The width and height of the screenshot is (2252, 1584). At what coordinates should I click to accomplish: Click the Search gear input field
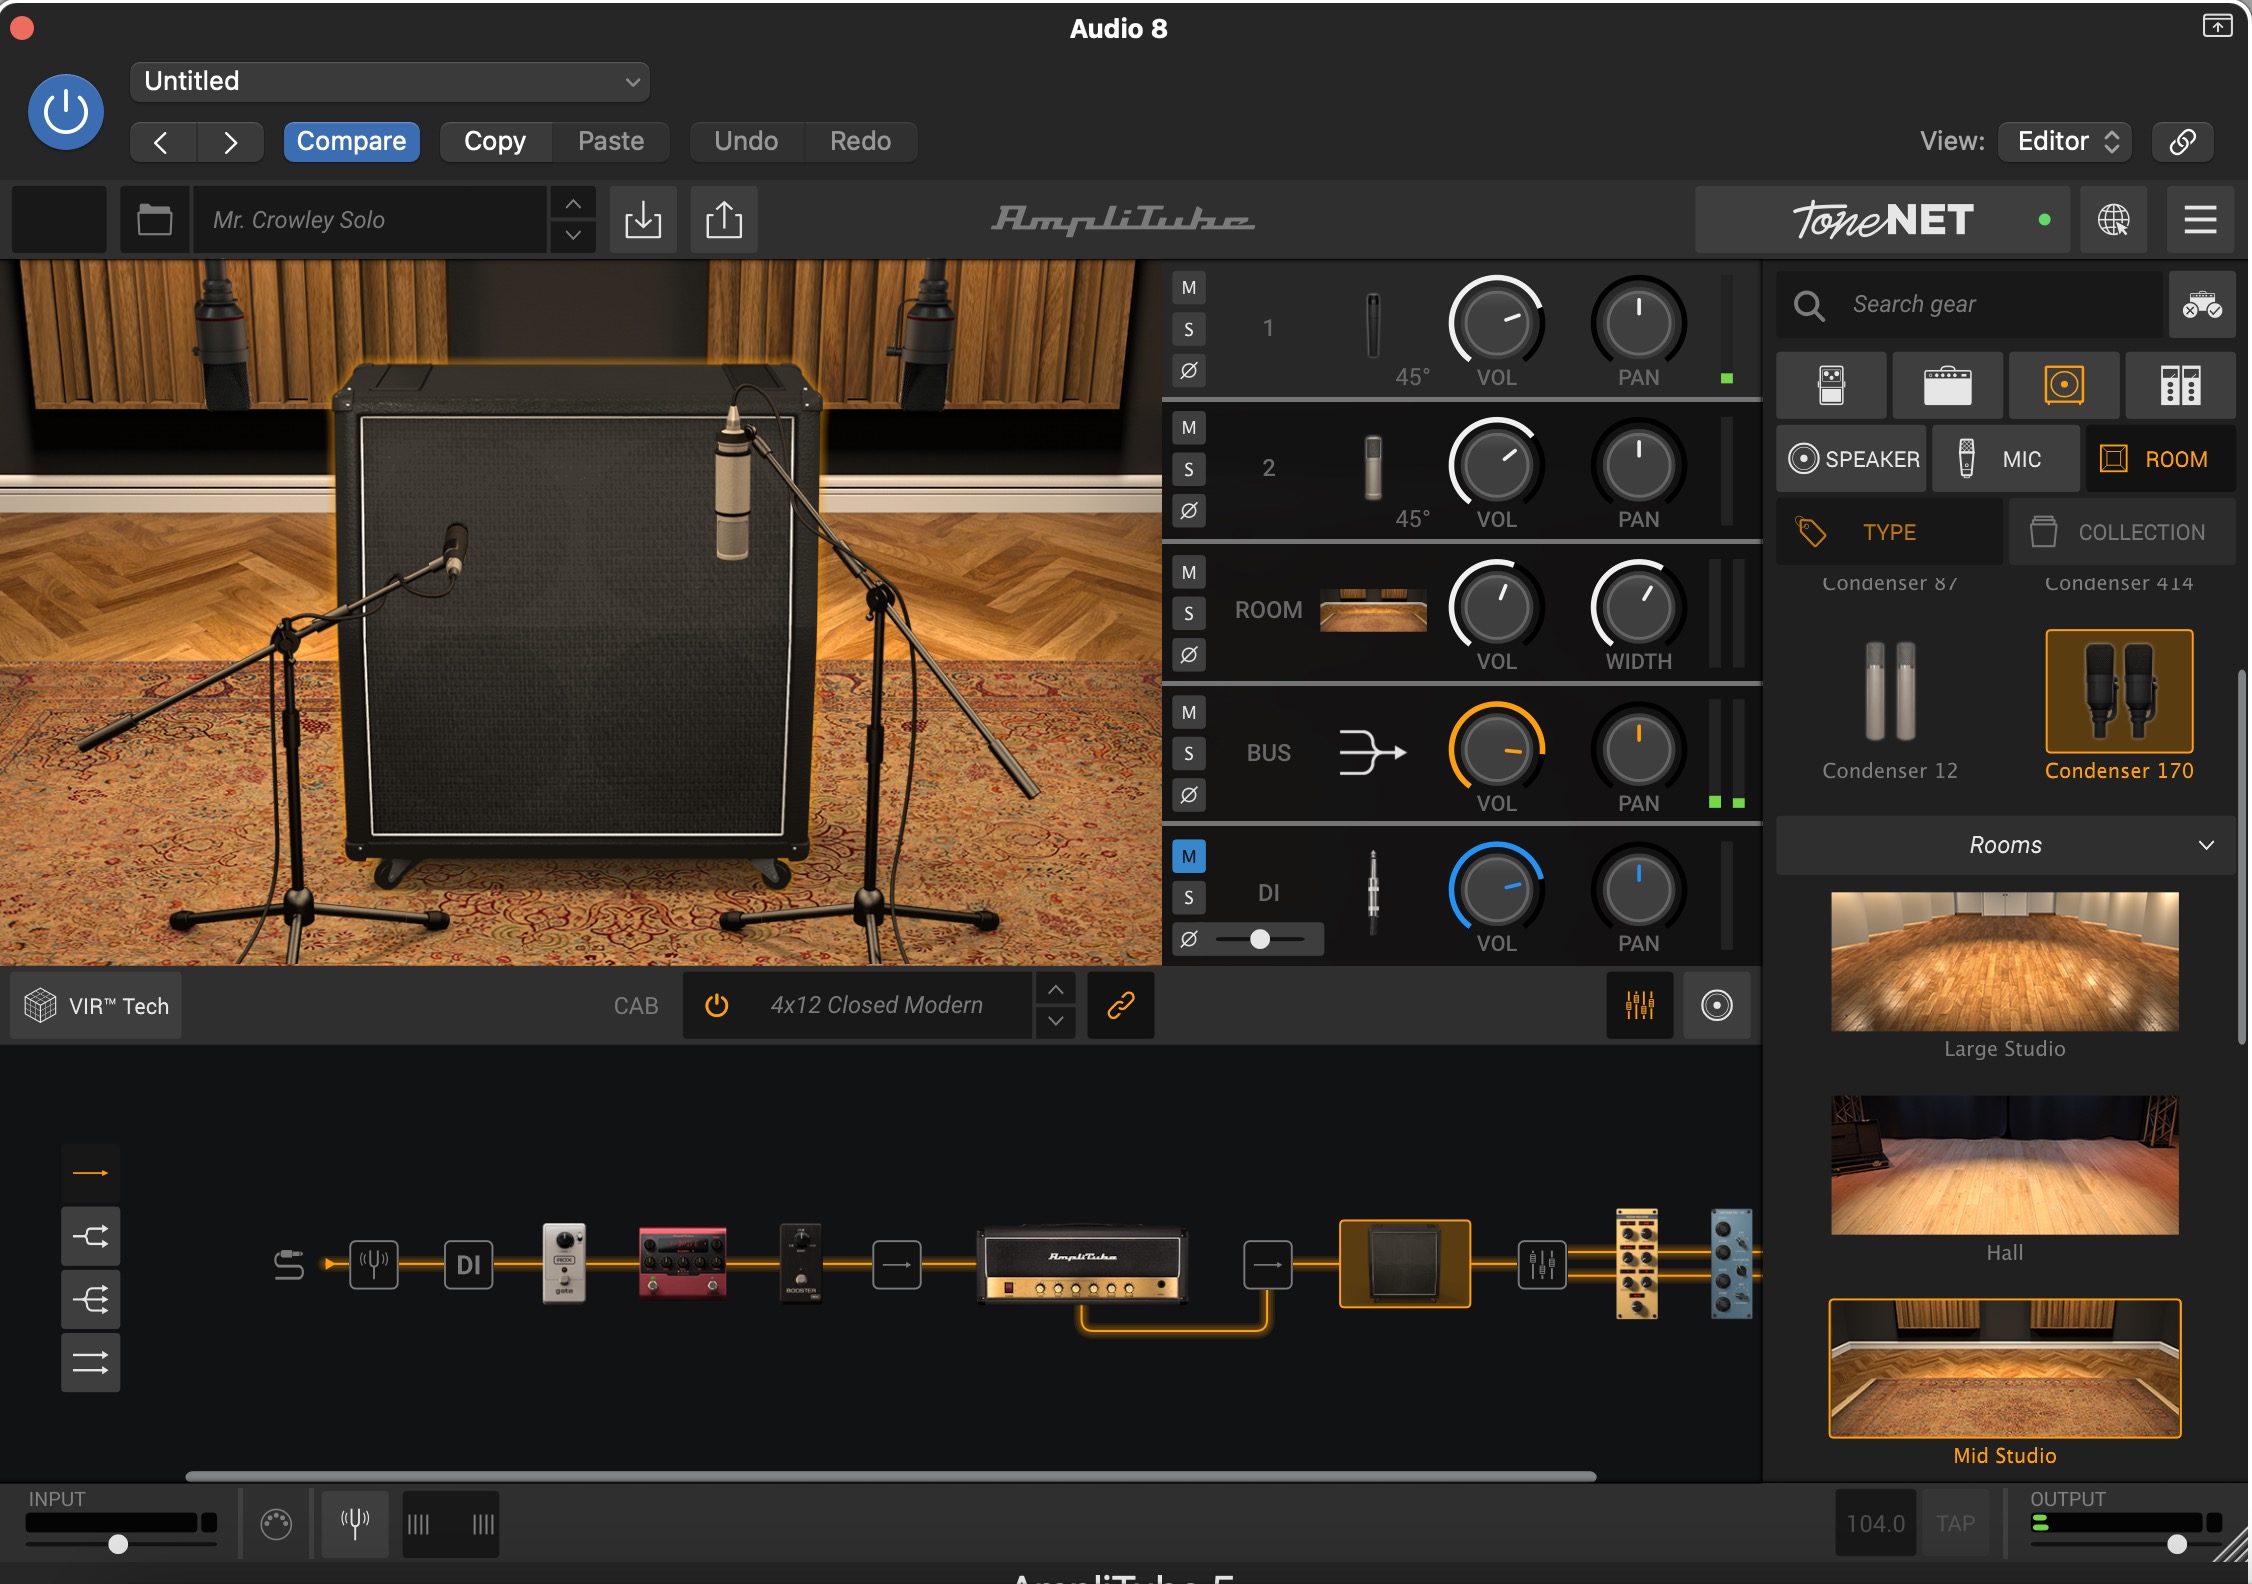(1968, 304)
